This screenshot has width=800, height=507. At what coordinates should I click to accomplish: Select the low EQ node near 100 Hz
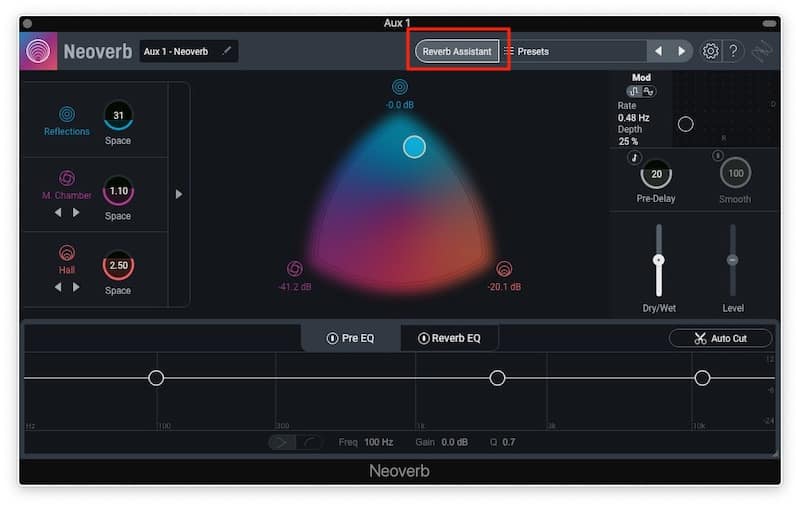156,378
